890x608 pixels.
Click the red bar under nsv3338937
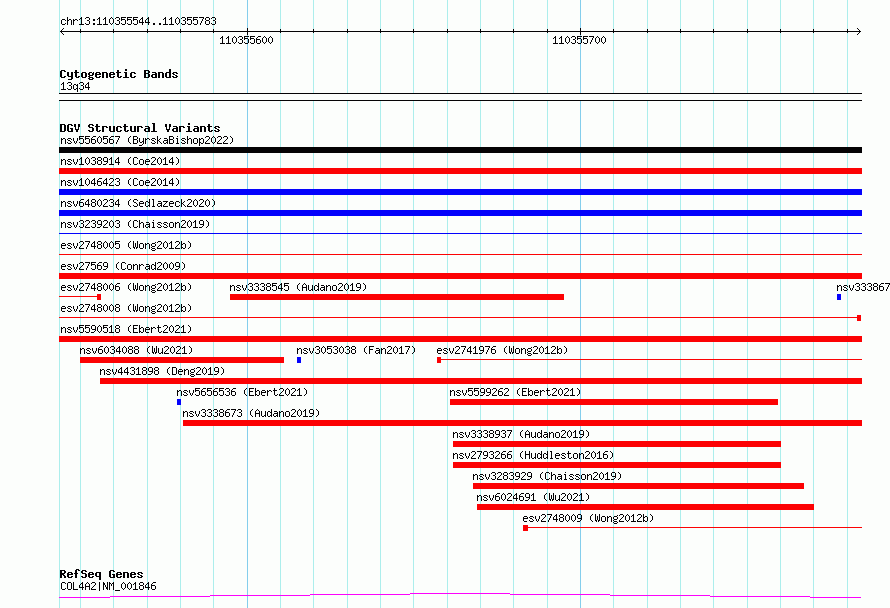point(617,444)
